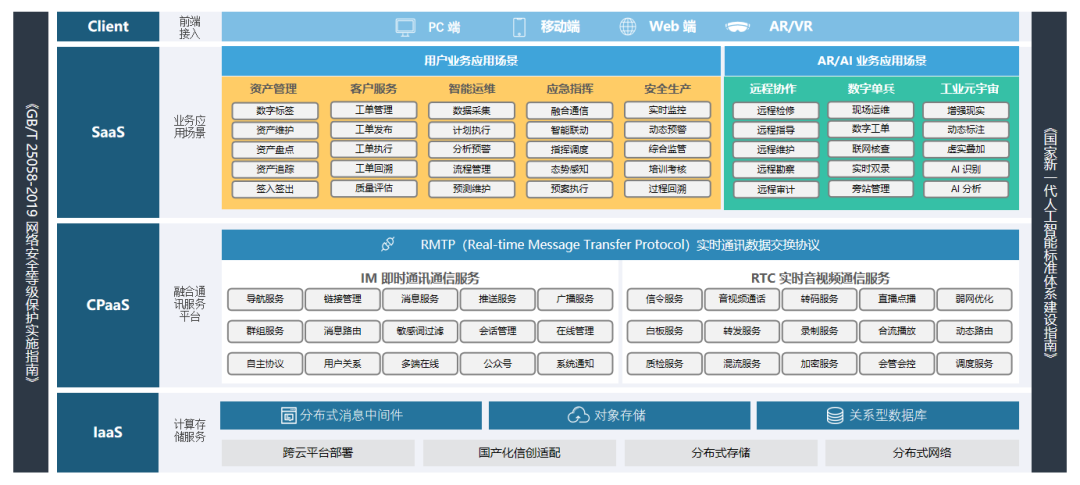Select the CPaaS layer block
1080x485 pixels.
tap(106, 305)
